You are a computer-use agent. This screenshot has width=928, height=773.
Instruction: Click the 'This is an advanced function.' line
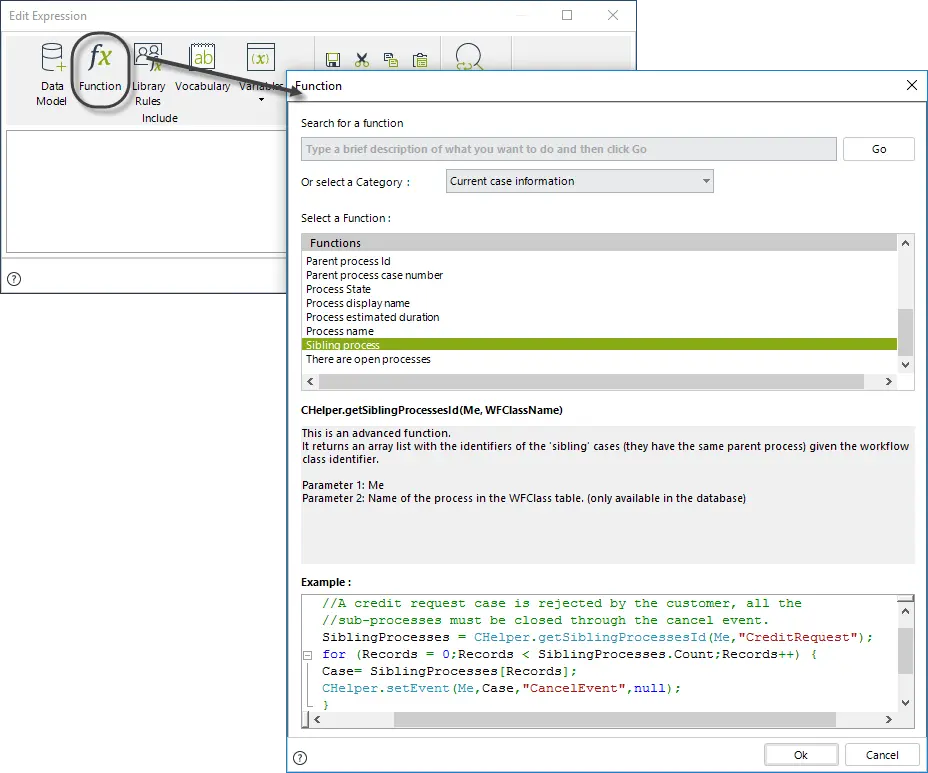[376, 433]
